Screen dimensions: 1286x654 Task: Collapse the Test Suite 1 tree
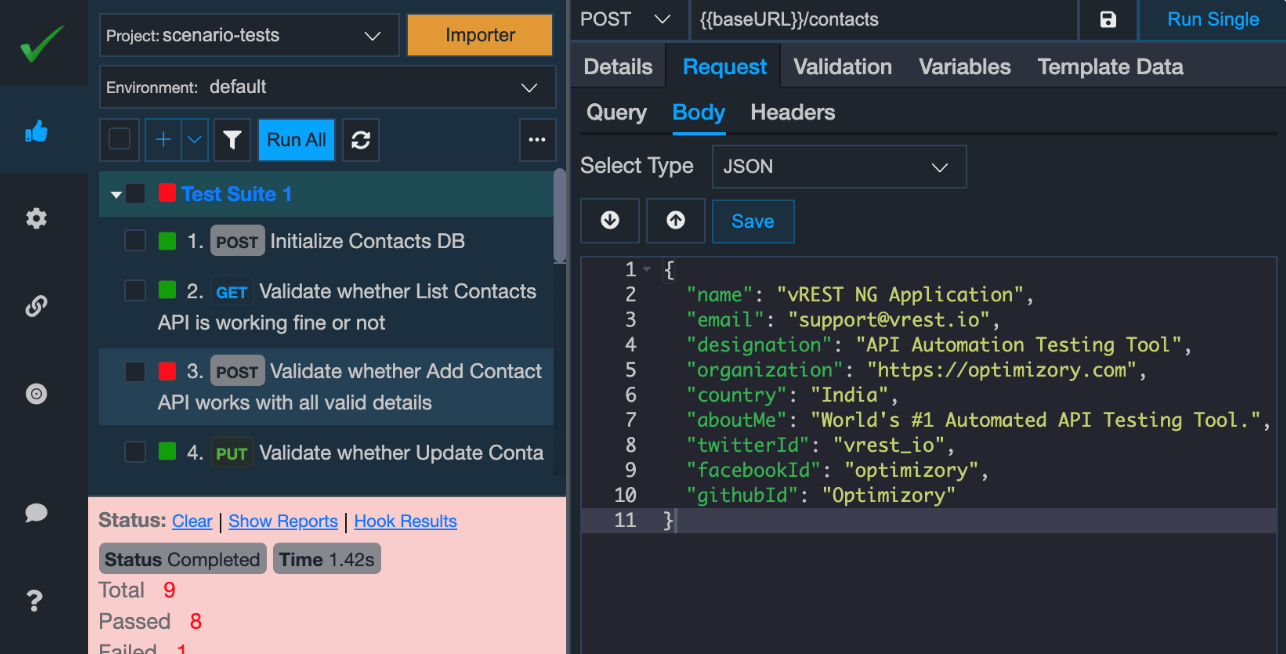click(x=116, y=195)
